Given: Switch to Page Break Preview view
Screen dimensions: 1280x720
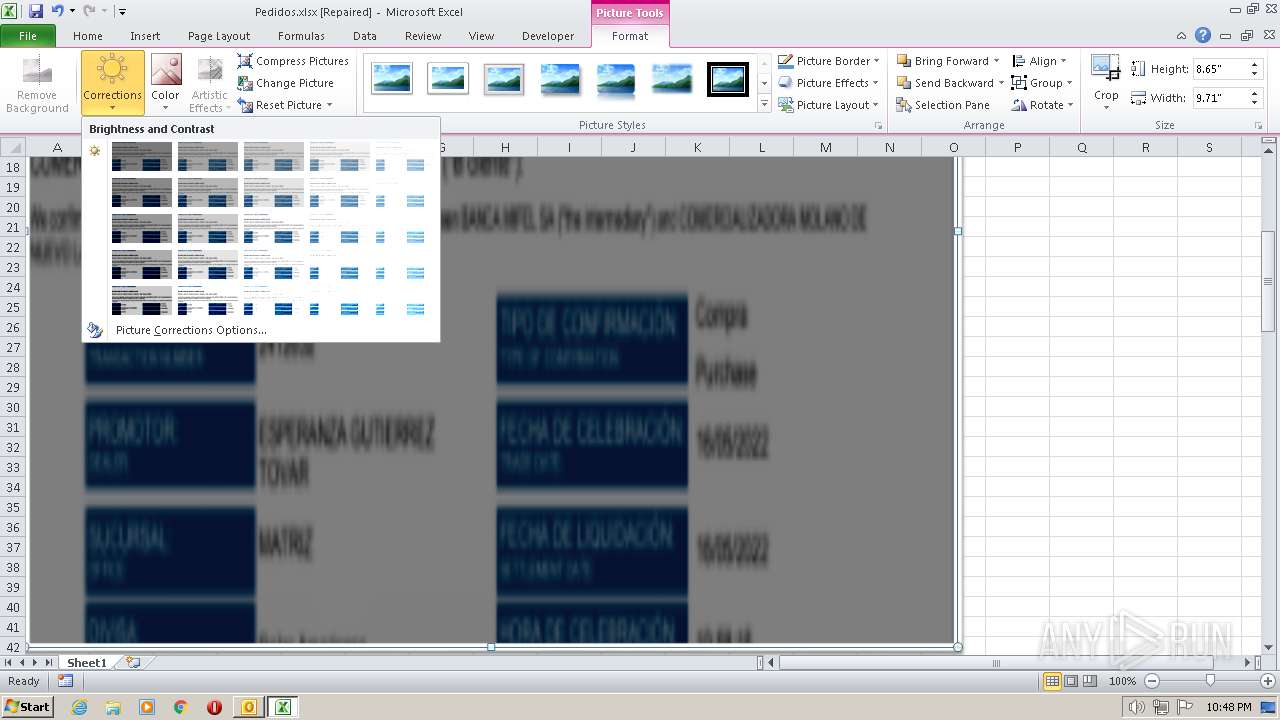Looking at the screenshot, I should pyautogui.click(x=1090, y=681).
